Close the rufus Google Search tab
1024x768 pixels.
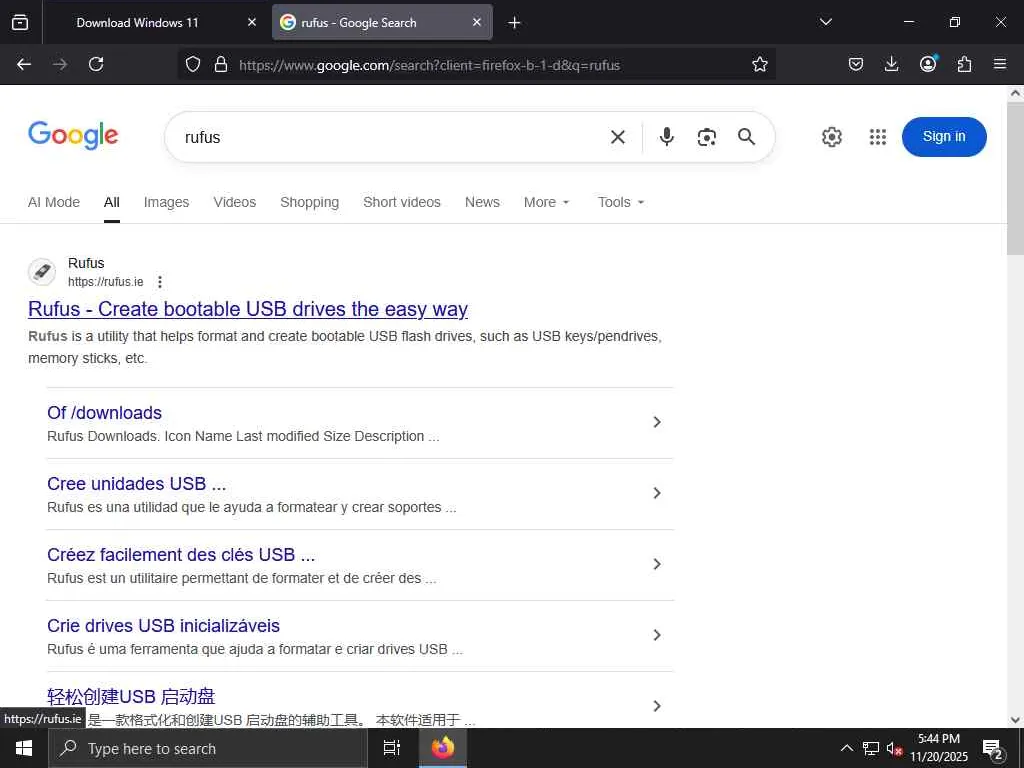(477, 22)
